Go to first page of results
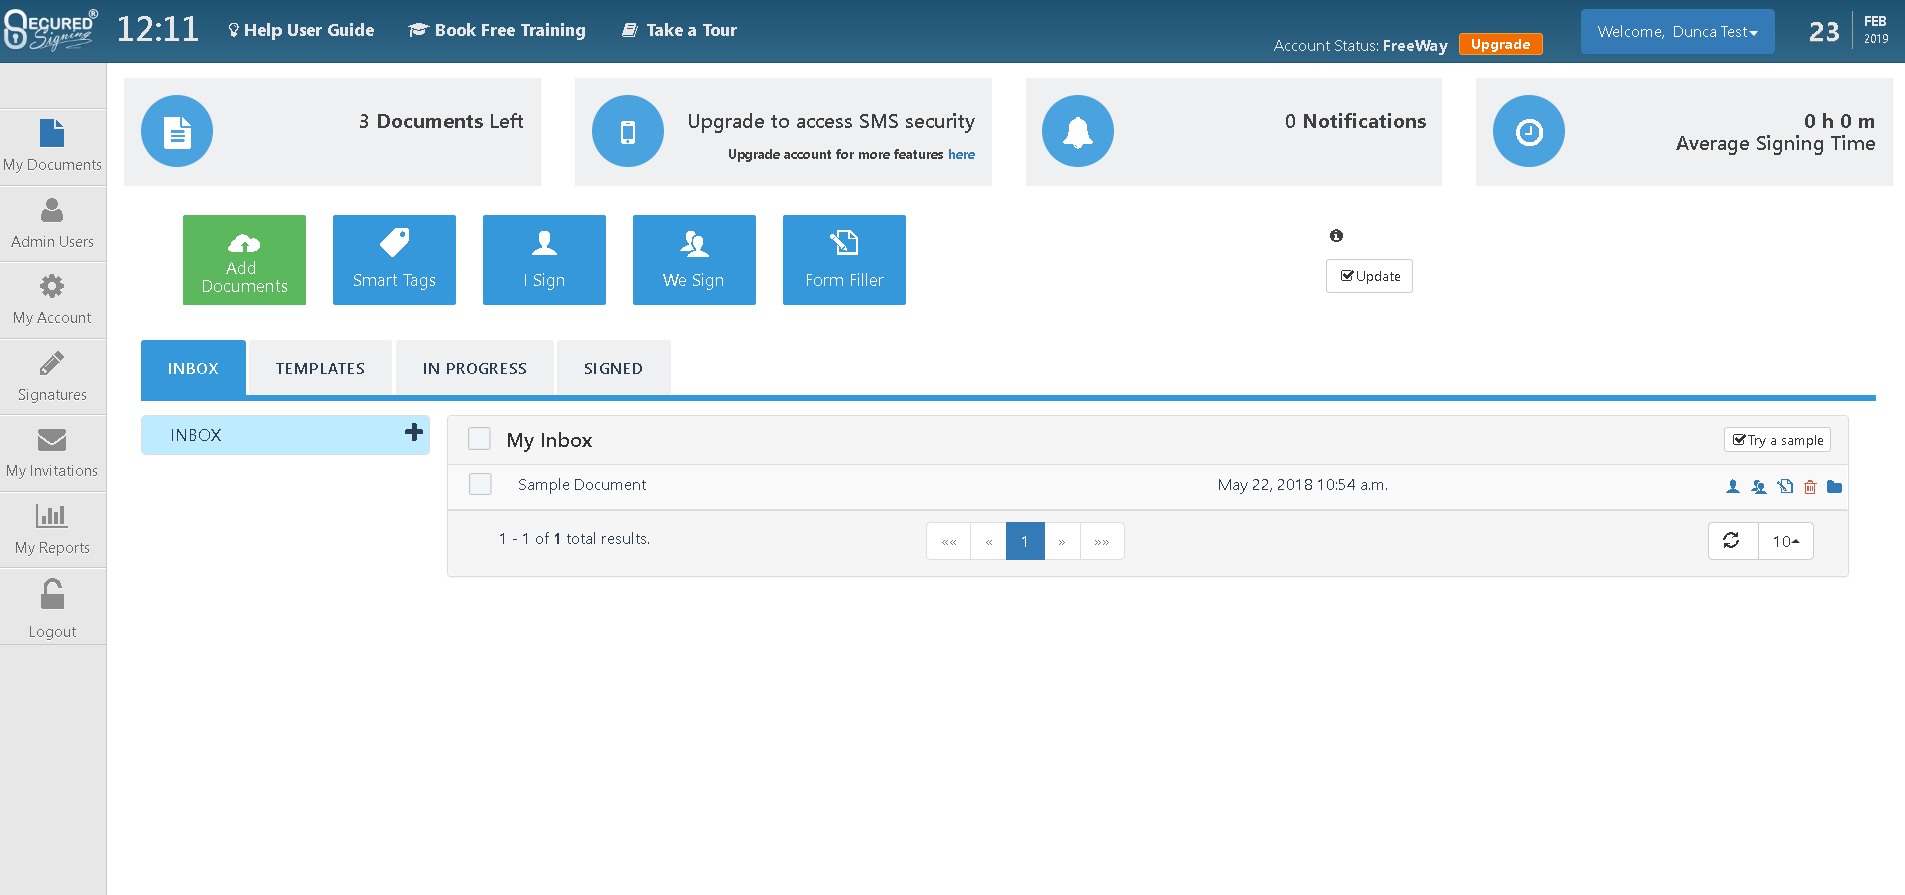The width and height of the screenshot is (1905, 895). pos(948,541)
